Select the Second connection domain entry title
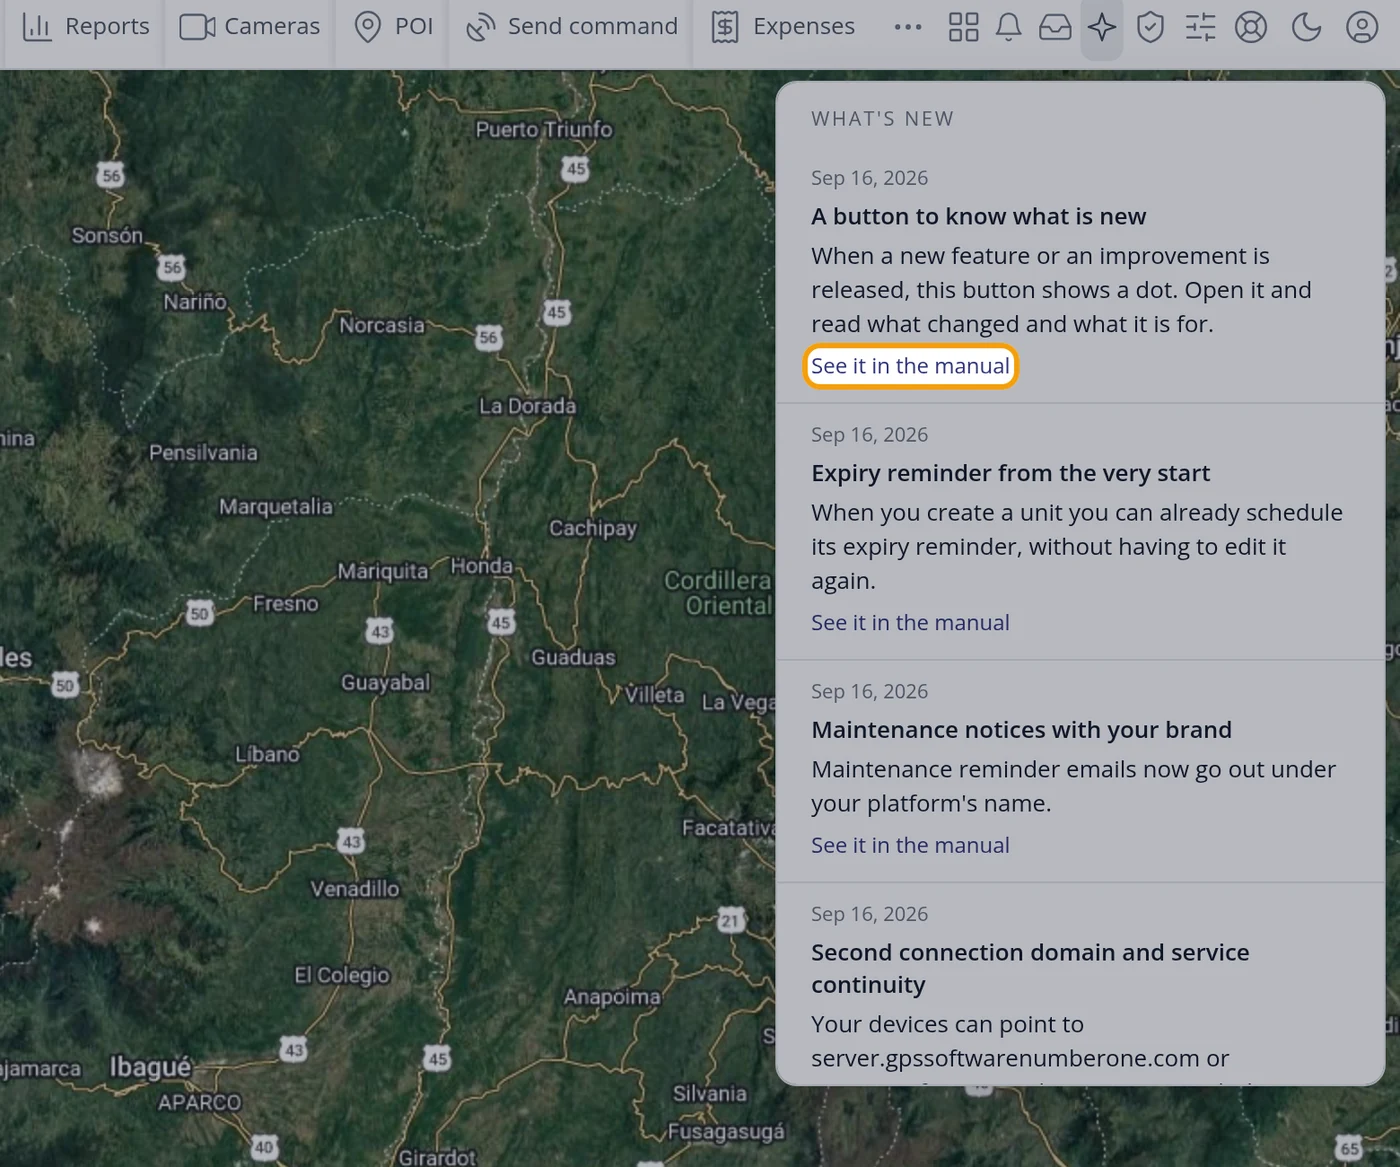 (x=1030, y=968)
